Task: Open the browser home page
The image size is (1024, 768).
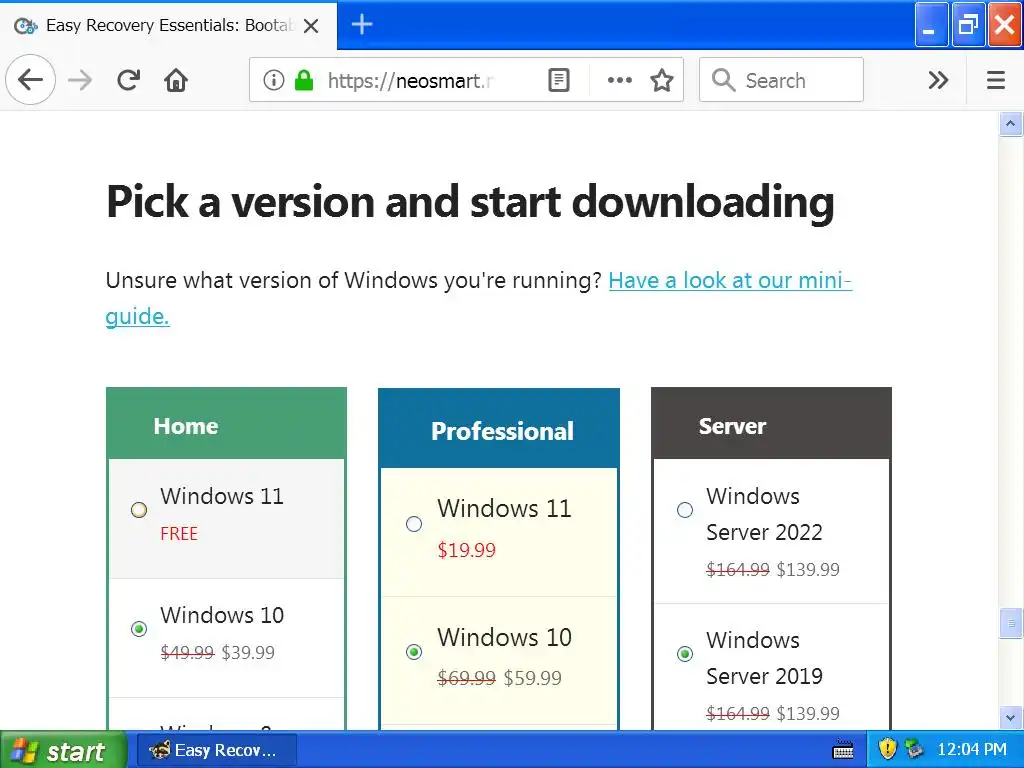Action: (x=176, y=80)
